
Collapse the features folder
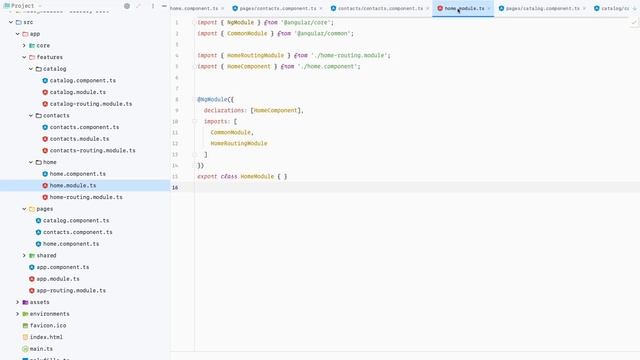(x=24, y=57)
